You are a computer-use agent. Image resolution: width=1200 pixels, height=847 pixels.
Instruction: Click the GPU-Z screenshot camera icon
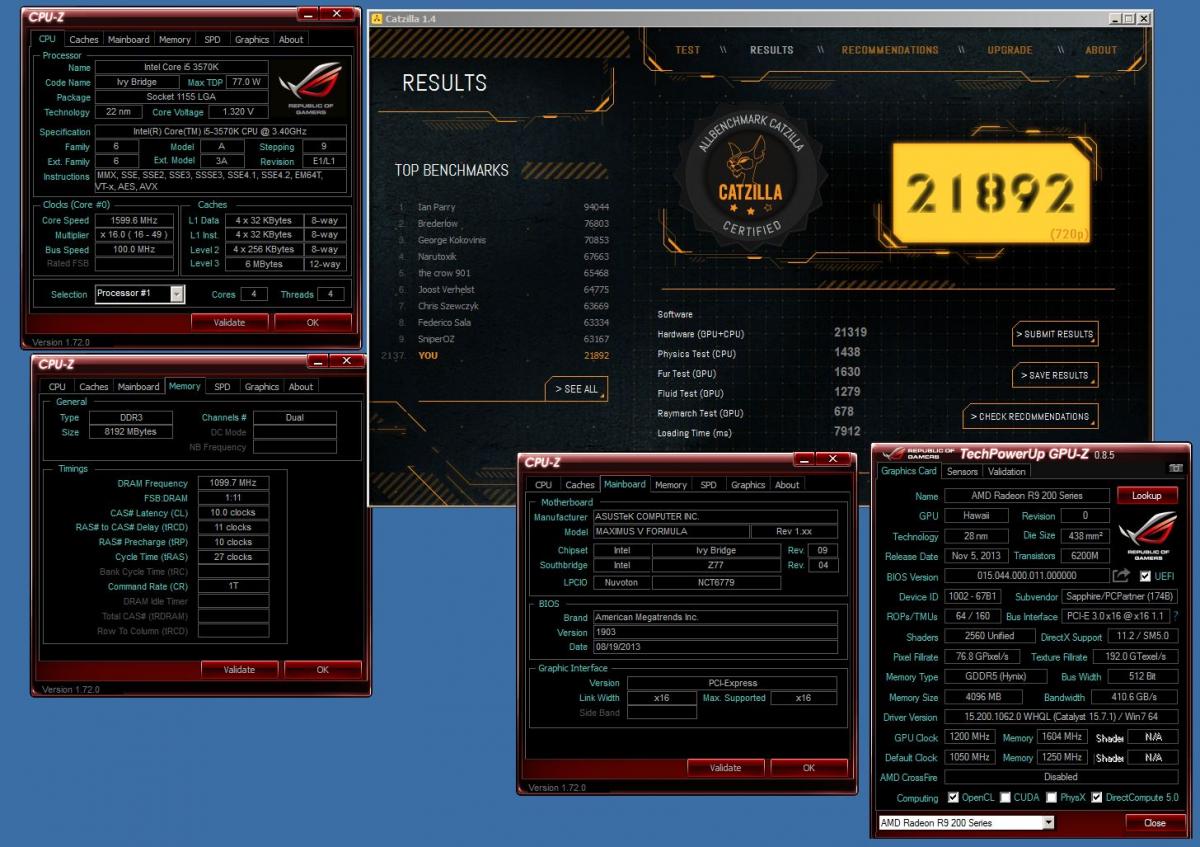click(x=1175, y=468)
